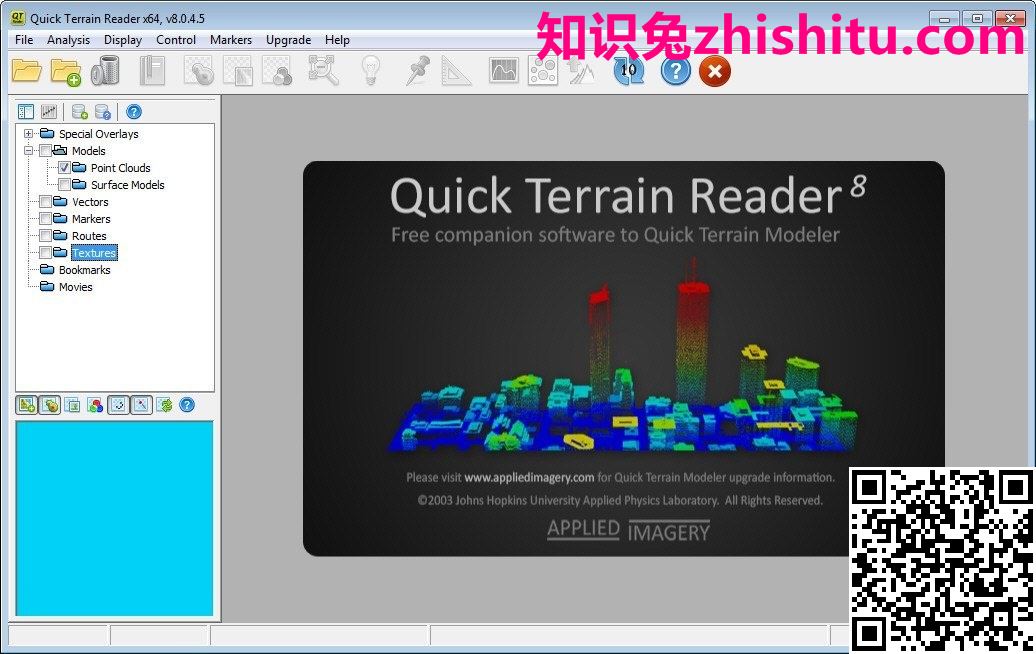The image size is (1036, 654).
Task: Select the Point Clouds tree item
Action: click(120, 168)
